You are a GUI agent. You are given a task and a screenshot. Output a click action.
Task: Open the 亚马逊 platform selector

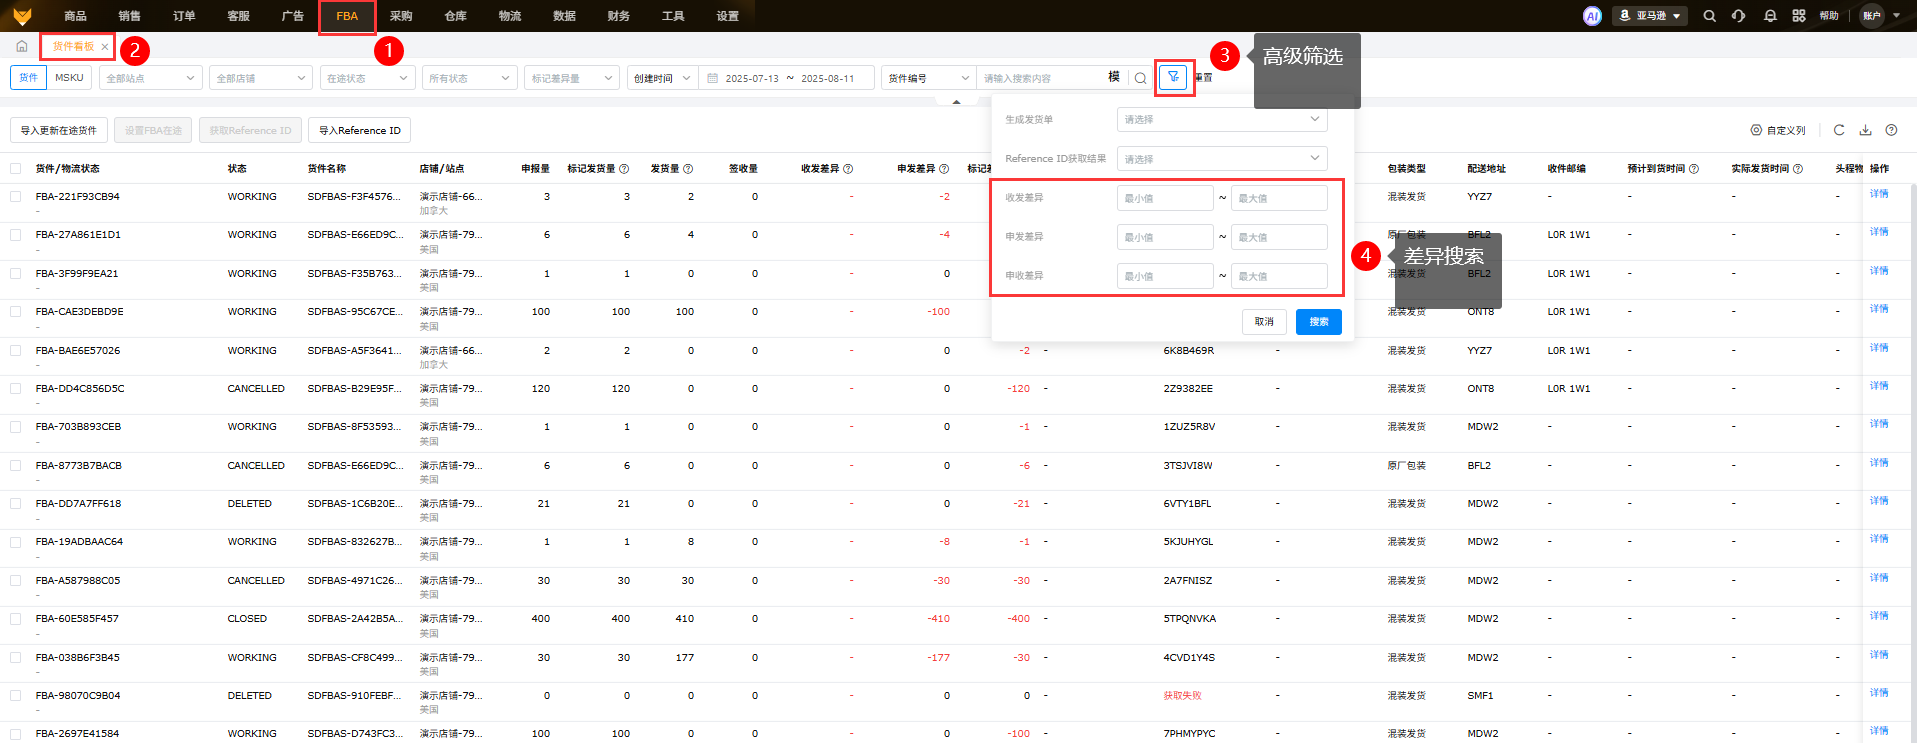pyautogui.click(x=1650, y=16)
